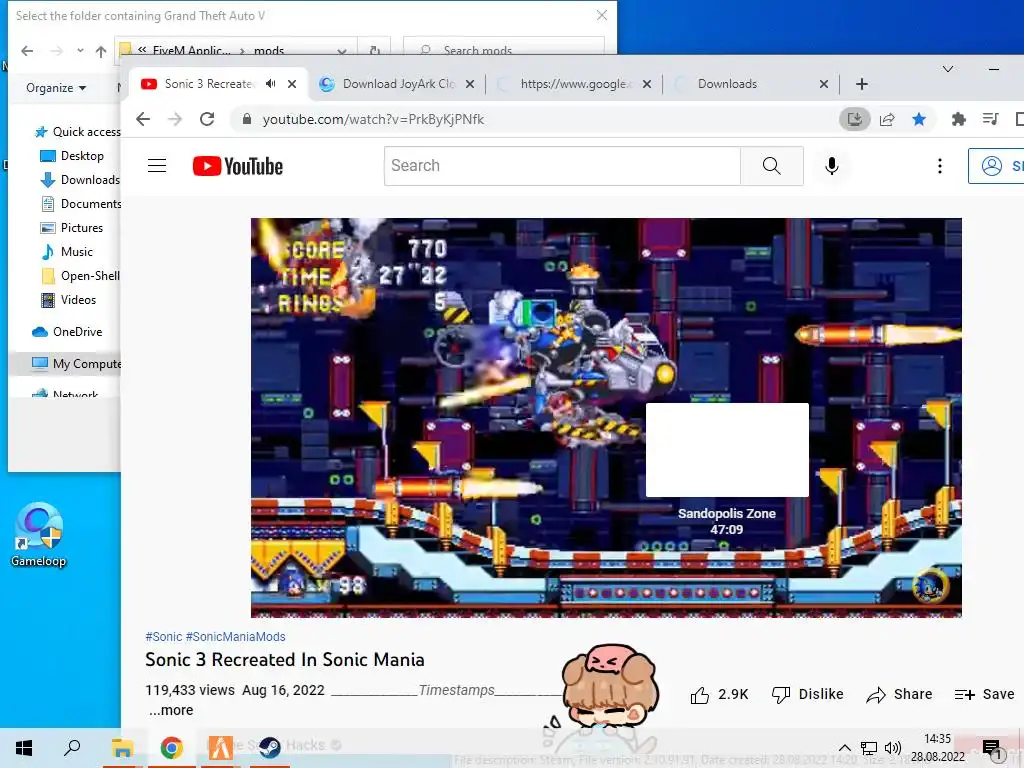Open the Gameloop desktop shortcut
This screenshot has height=768, width=1024.
pos(39,534)
